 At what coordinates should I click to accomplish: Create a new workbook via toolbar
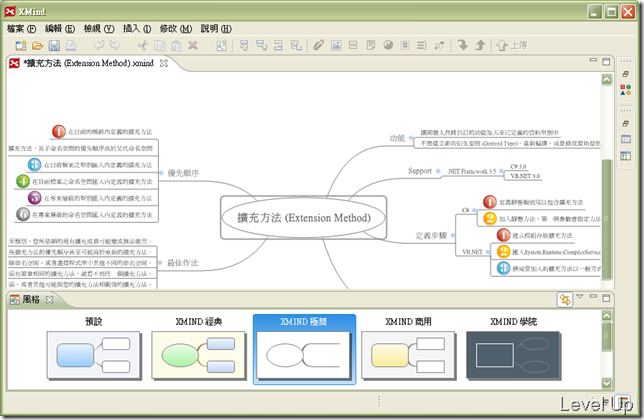pos(21,45)
